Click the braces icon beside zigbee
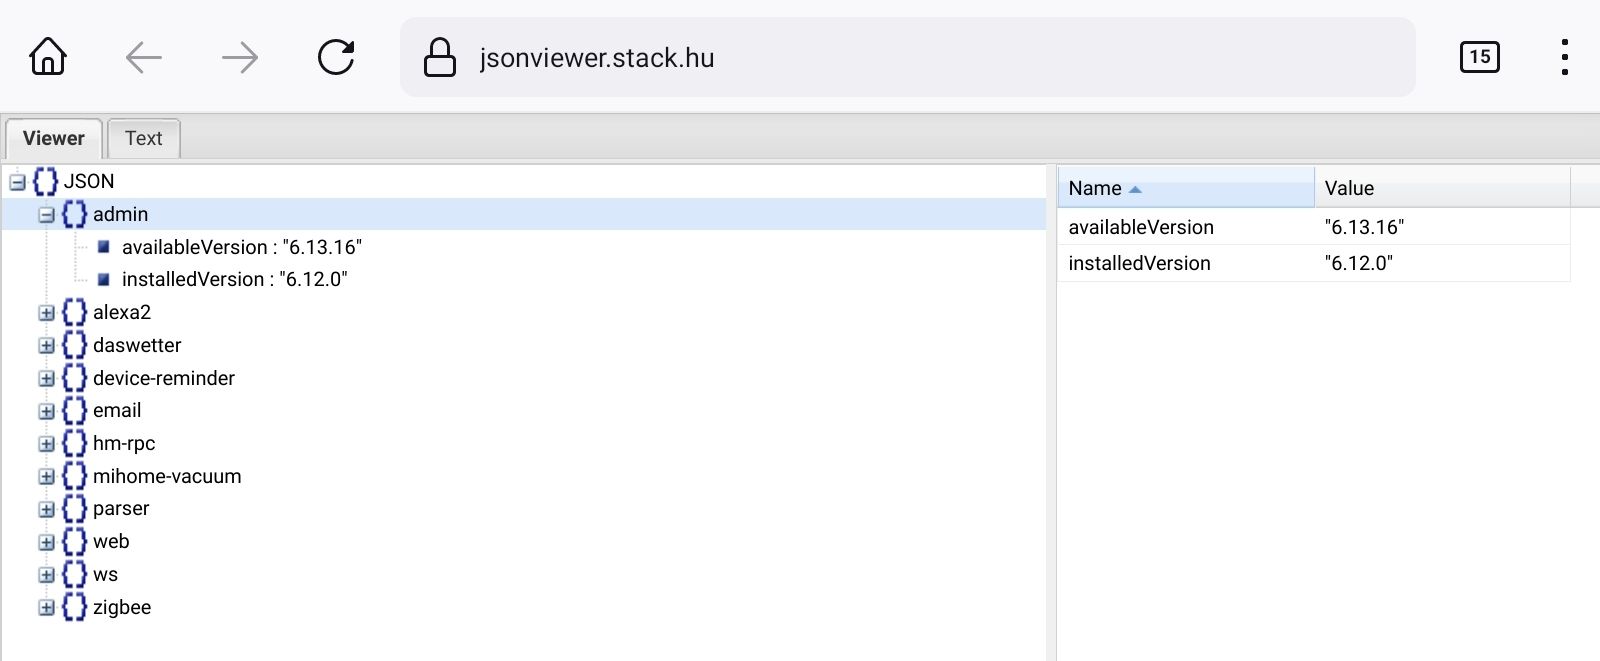 (x=74, y=607)
